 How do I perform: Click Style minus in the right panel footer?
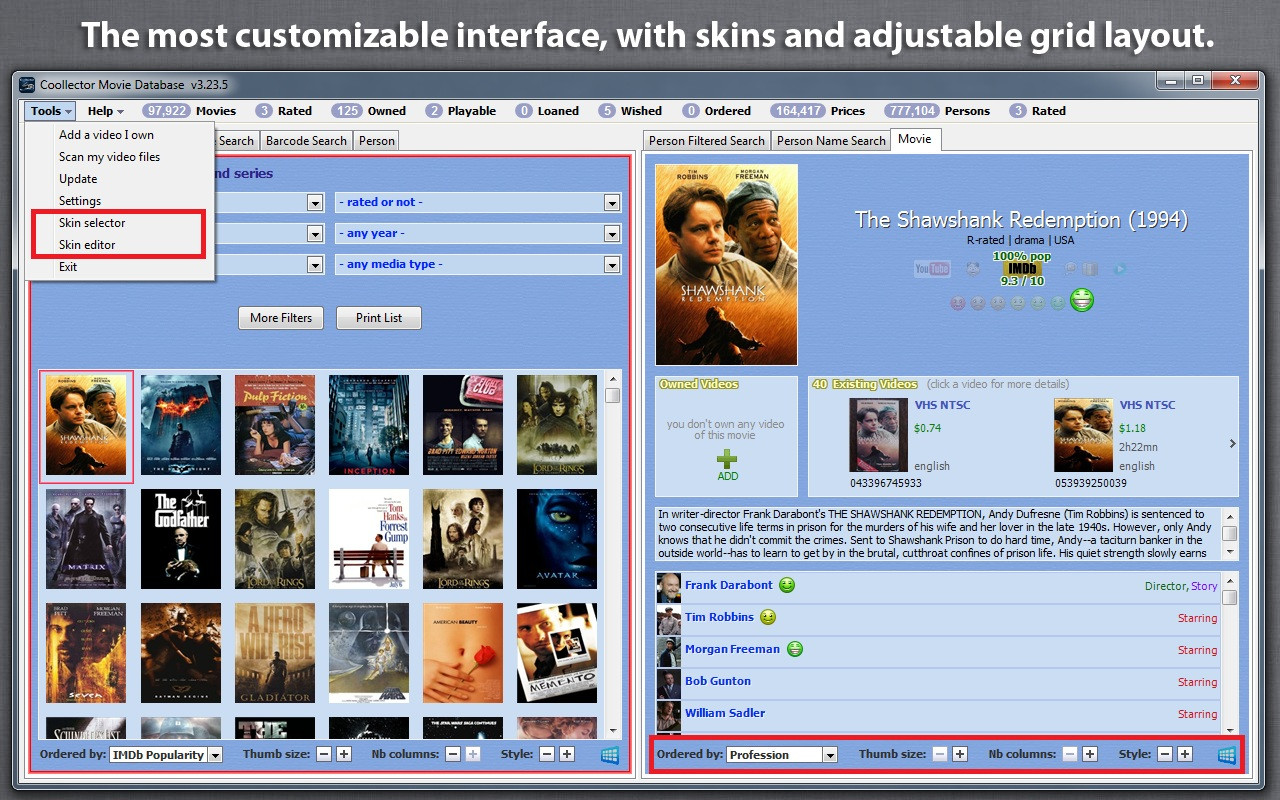coord(1165,754)
